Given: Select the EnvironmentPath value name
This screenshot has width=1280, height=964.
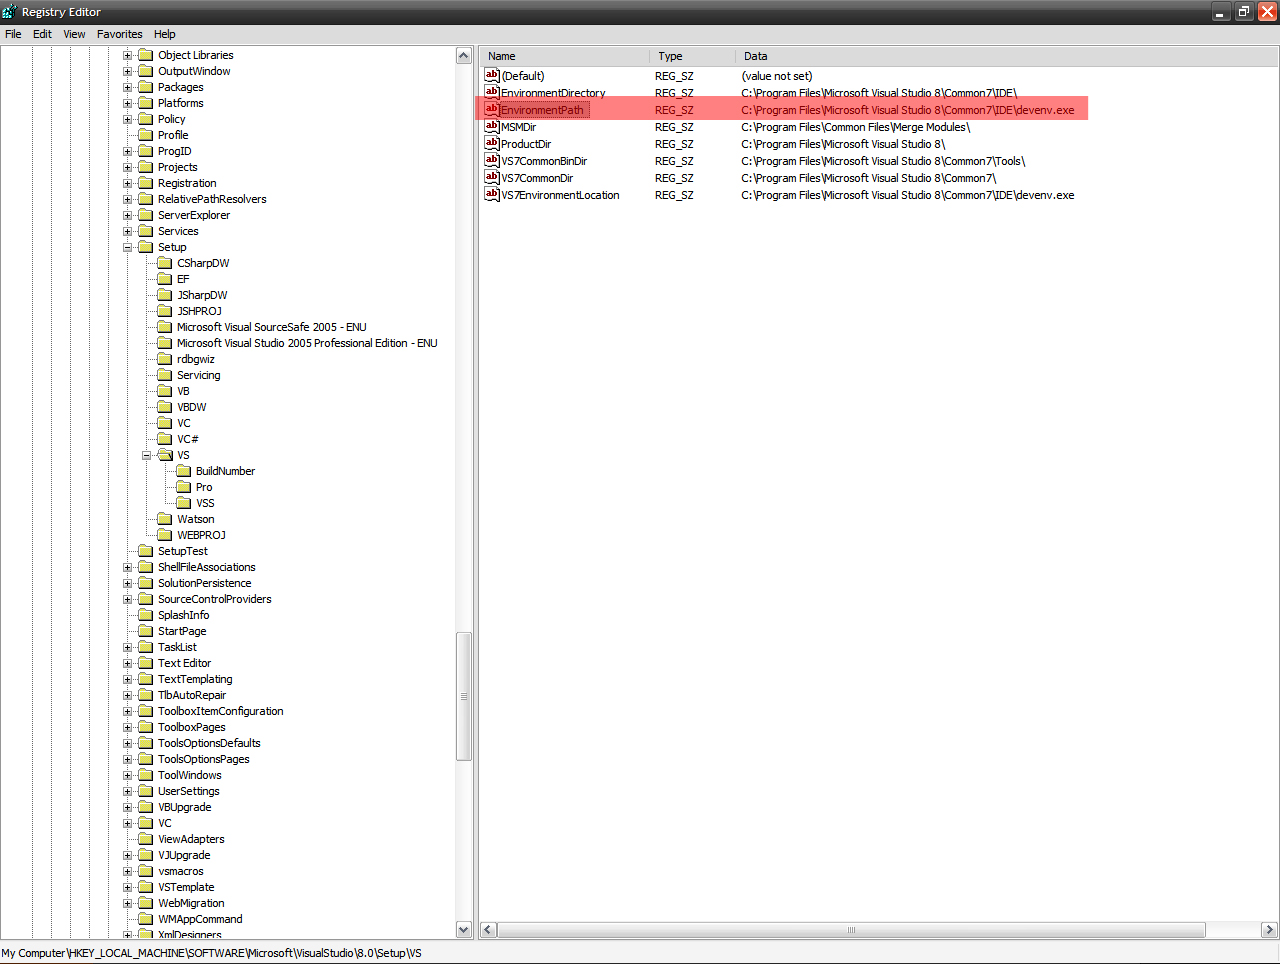Looking at the screenshot, I should 542,110.
